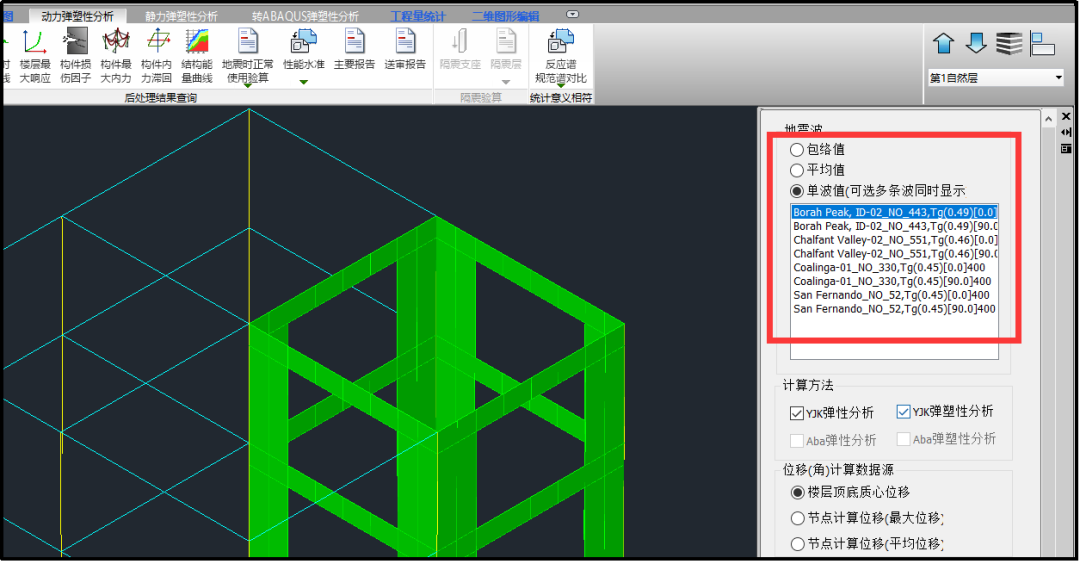The width and height of the screenshot is (1080, 564).
Task: Open the 构件最大内力 member force tool
Action: point(116,56)
